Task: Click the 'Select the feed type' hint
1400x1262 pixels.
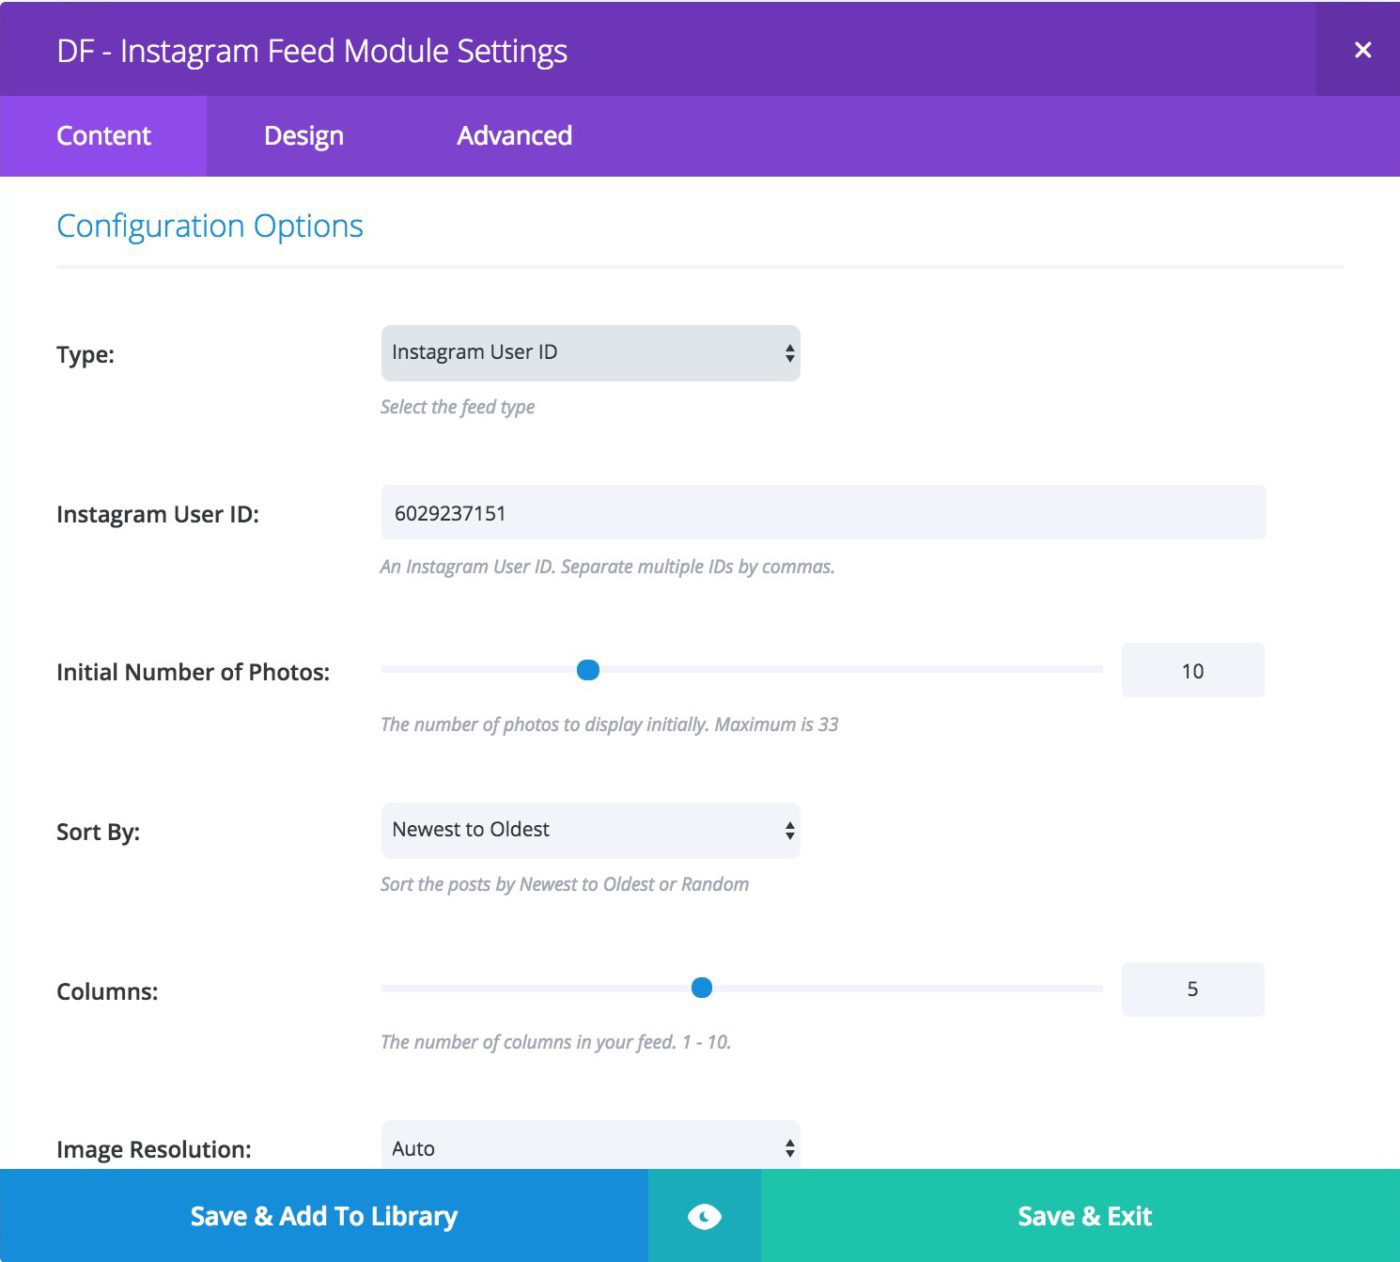Action: click(457, 407)
